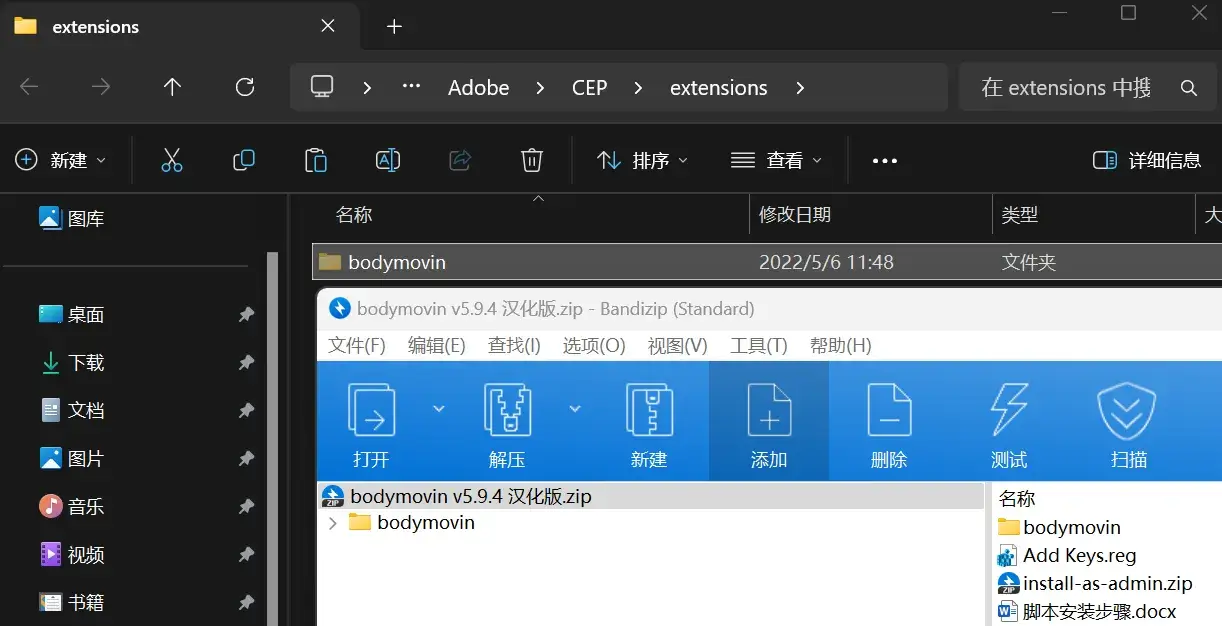This screenshot has height=626, width=1222.
Task: Open the dropdown arrow next to Bandizip 打开
Action: pos(438,408)
